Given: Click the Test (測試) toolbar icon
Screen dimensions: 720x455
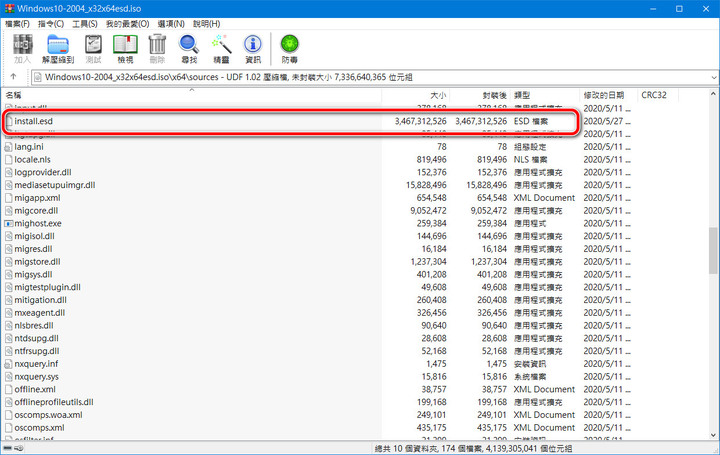Looking at the screenshot, I should point(93,49).
